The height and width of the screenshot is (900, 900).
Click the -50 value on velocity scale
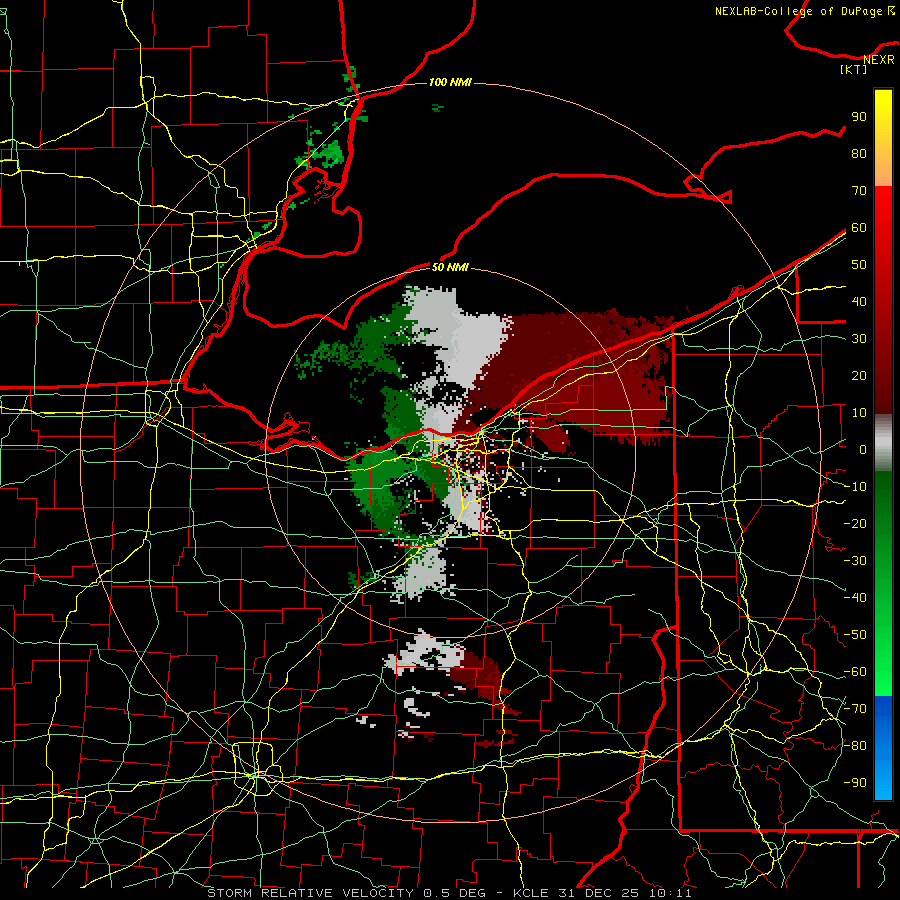point(855,635)
